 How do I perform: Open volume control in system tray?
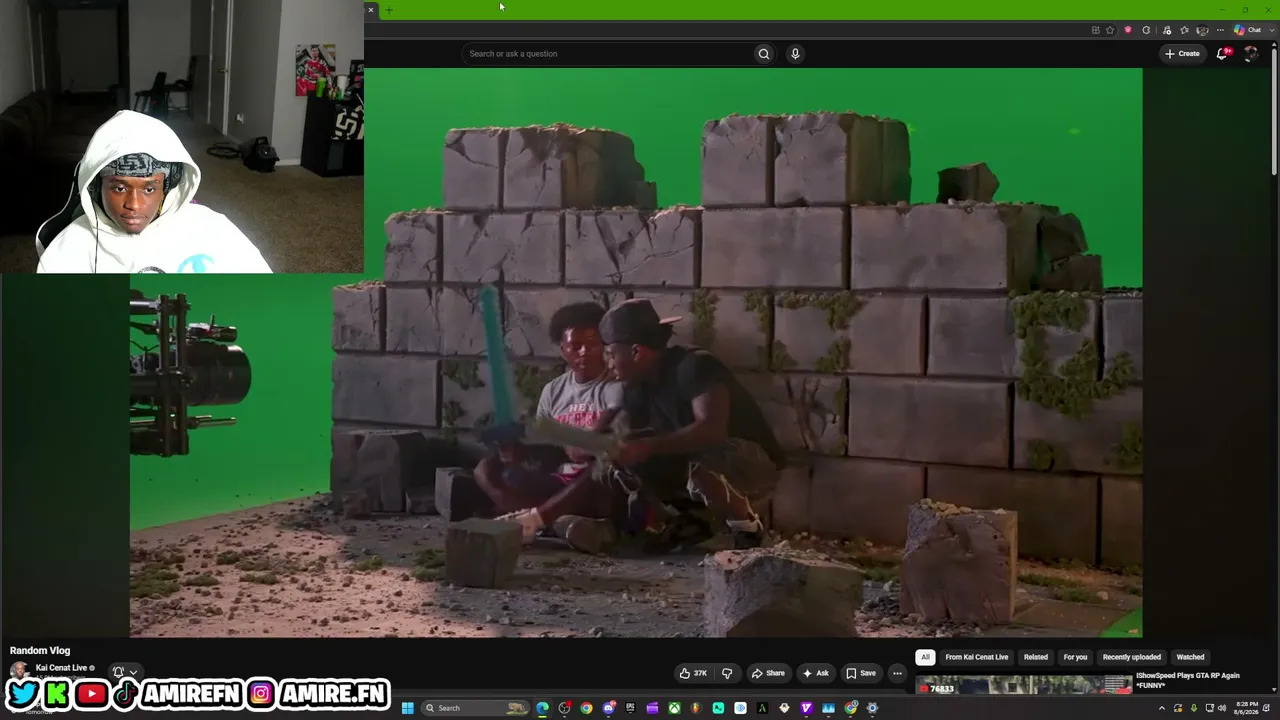tap(1221, 708)
